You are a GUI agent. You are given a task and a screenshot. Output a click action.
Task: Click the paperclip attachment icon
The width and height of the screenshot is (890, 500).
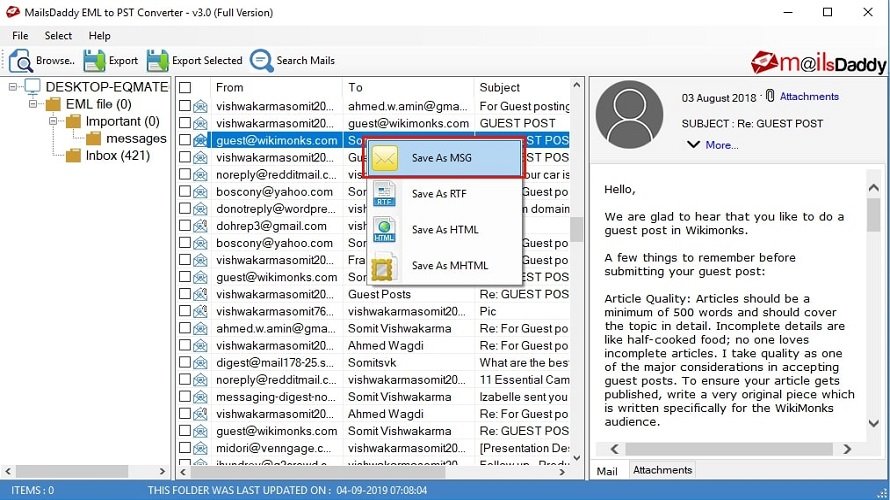[x=770, y=96]
